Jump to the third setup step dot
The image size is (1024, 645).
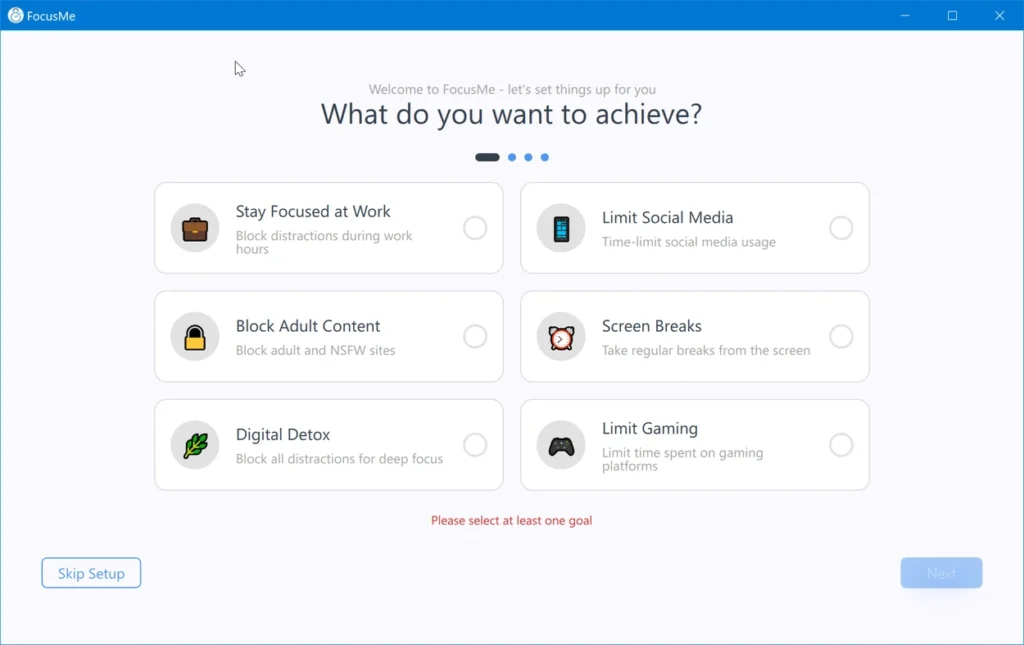(528, 157)
